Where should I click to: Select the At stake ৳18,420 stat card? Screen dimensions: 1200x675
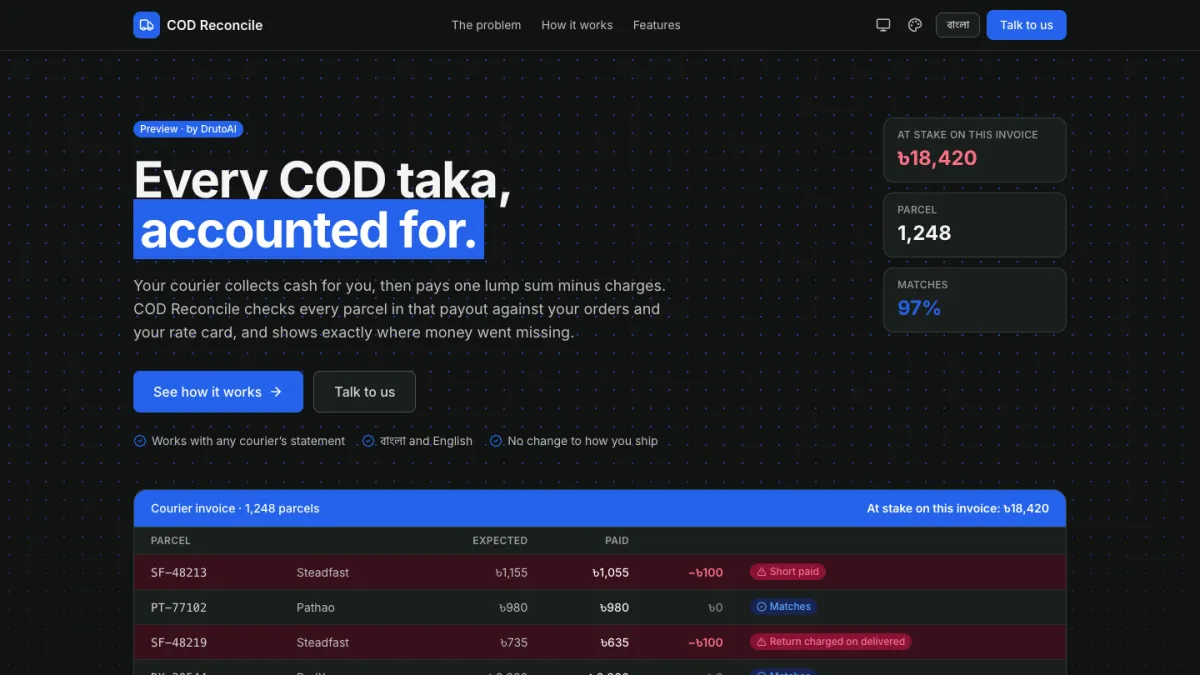click(974, 150)
